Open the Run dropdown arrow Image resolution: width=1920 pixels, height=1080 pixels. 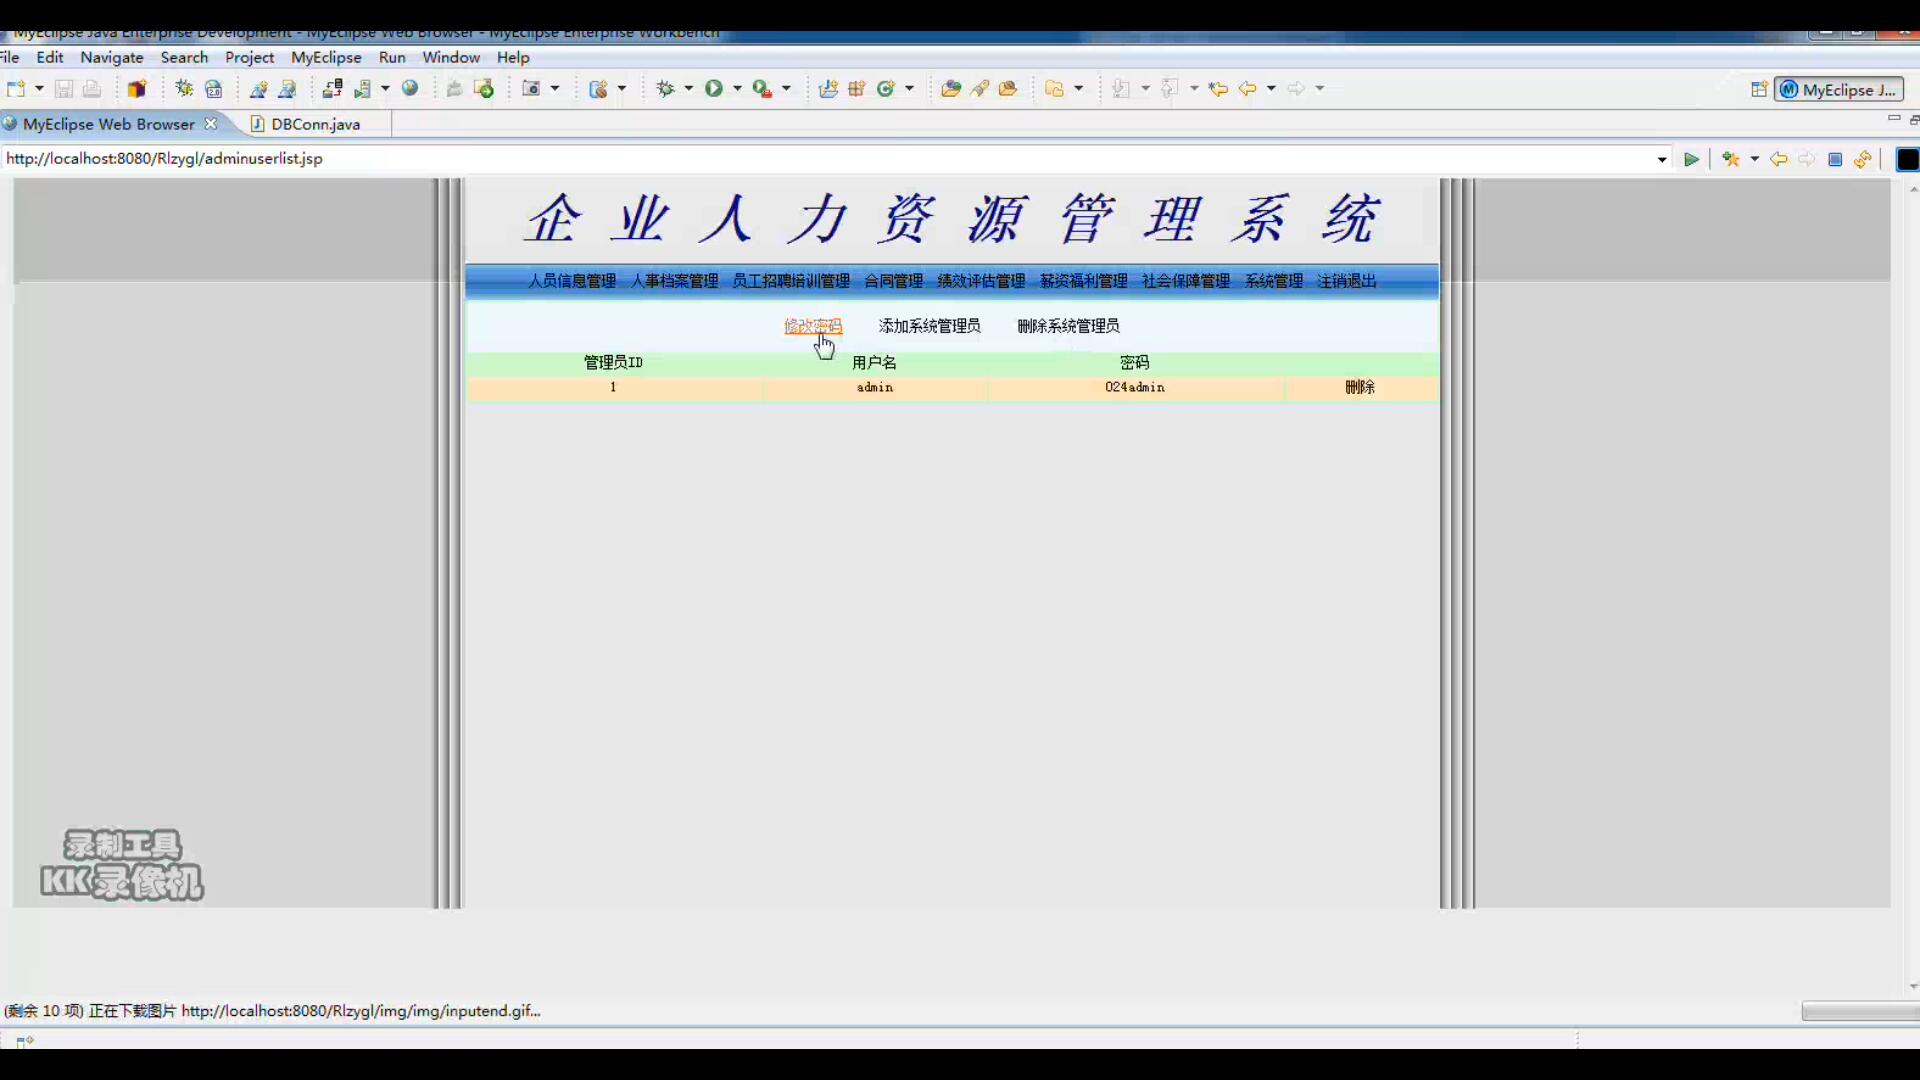tap(737, 89)
